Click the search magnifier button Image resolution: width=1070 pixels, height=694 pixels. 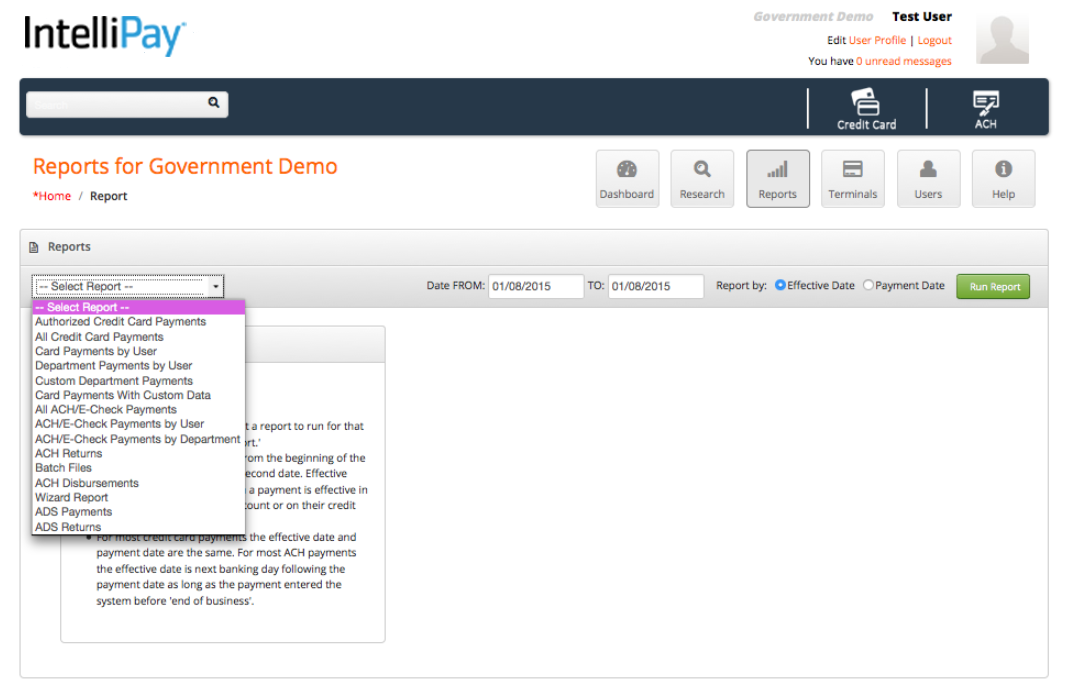[212, 104]
